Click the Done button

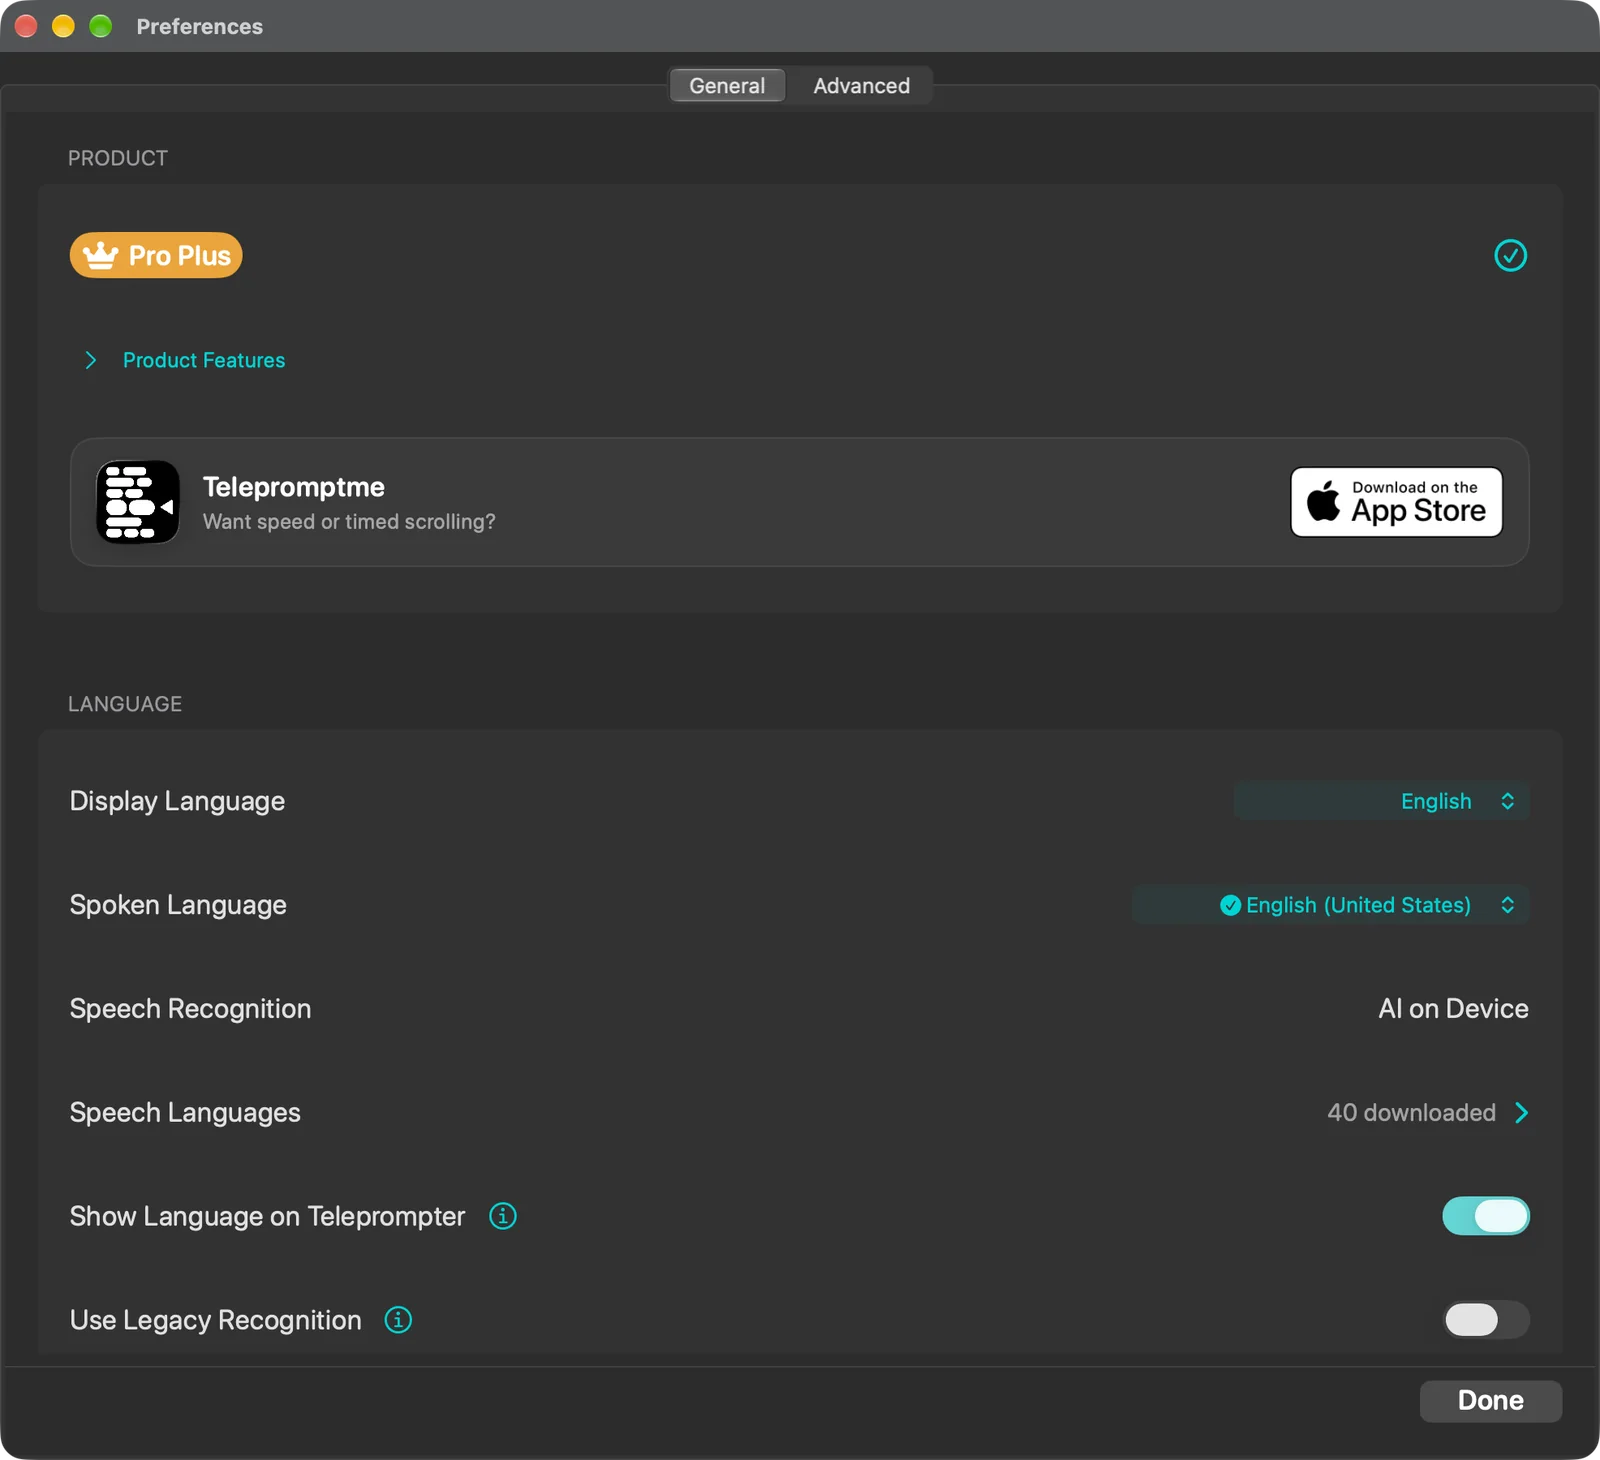coord(1491,1401)
